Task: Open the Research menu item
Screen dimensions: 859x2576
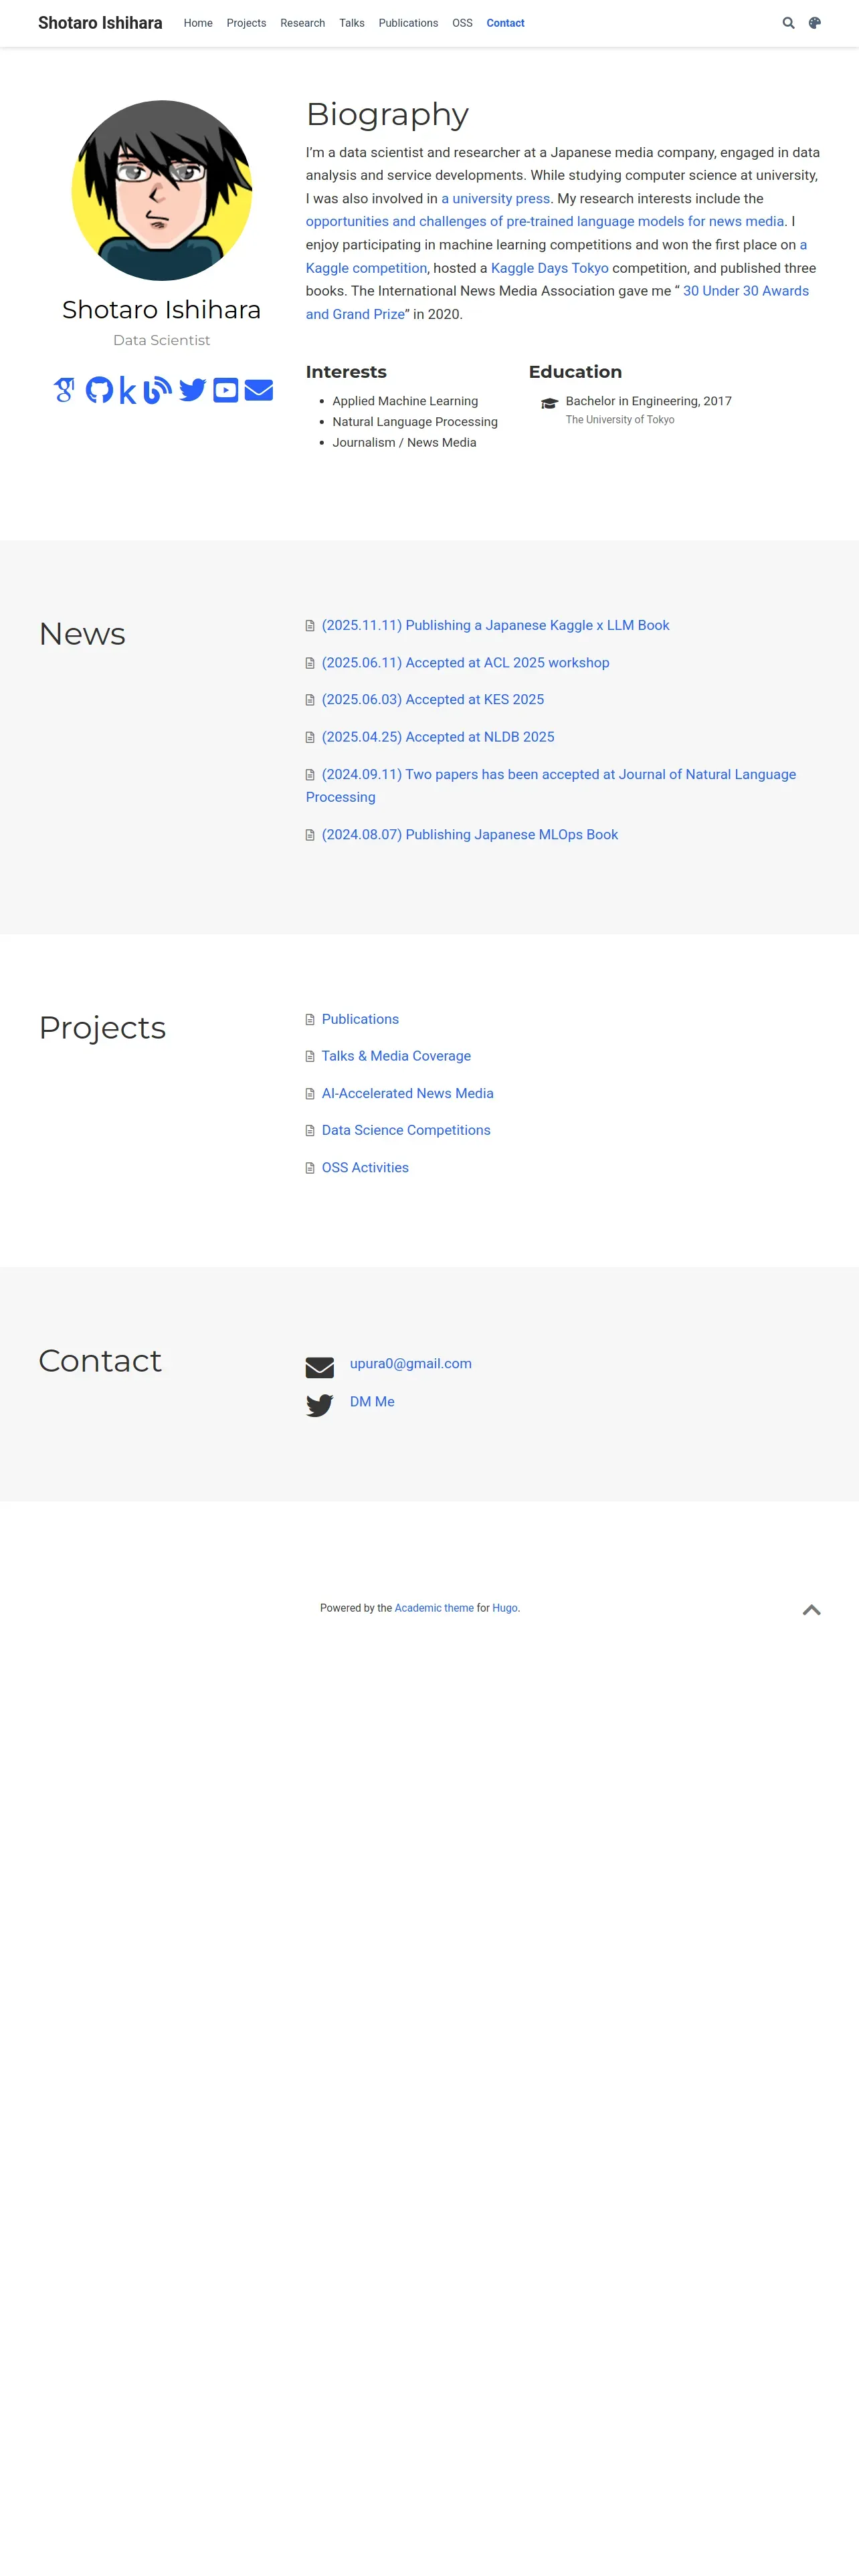Action: (x=302, y=23)
